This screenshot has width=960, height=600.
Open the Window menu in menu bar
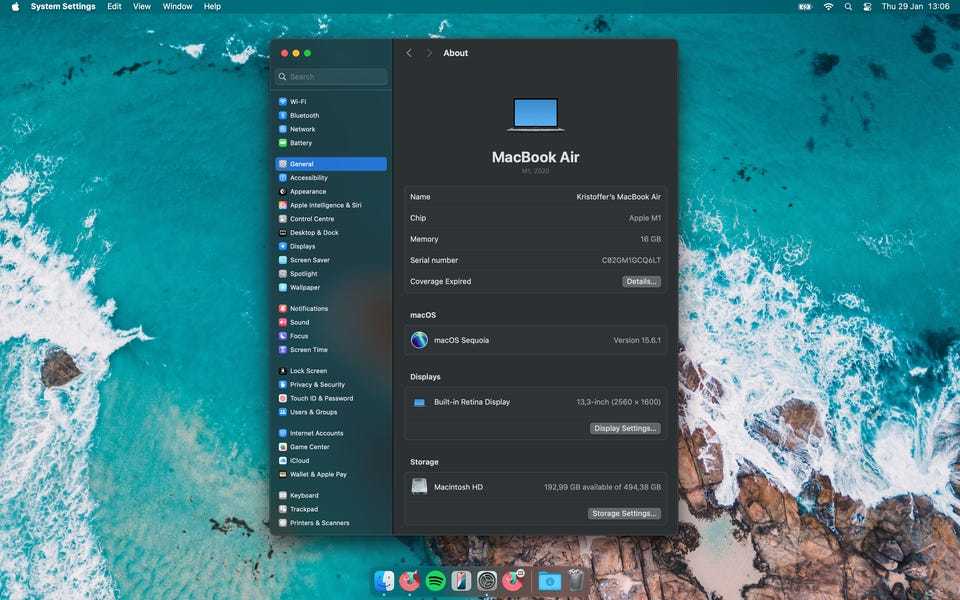point(177,7)
